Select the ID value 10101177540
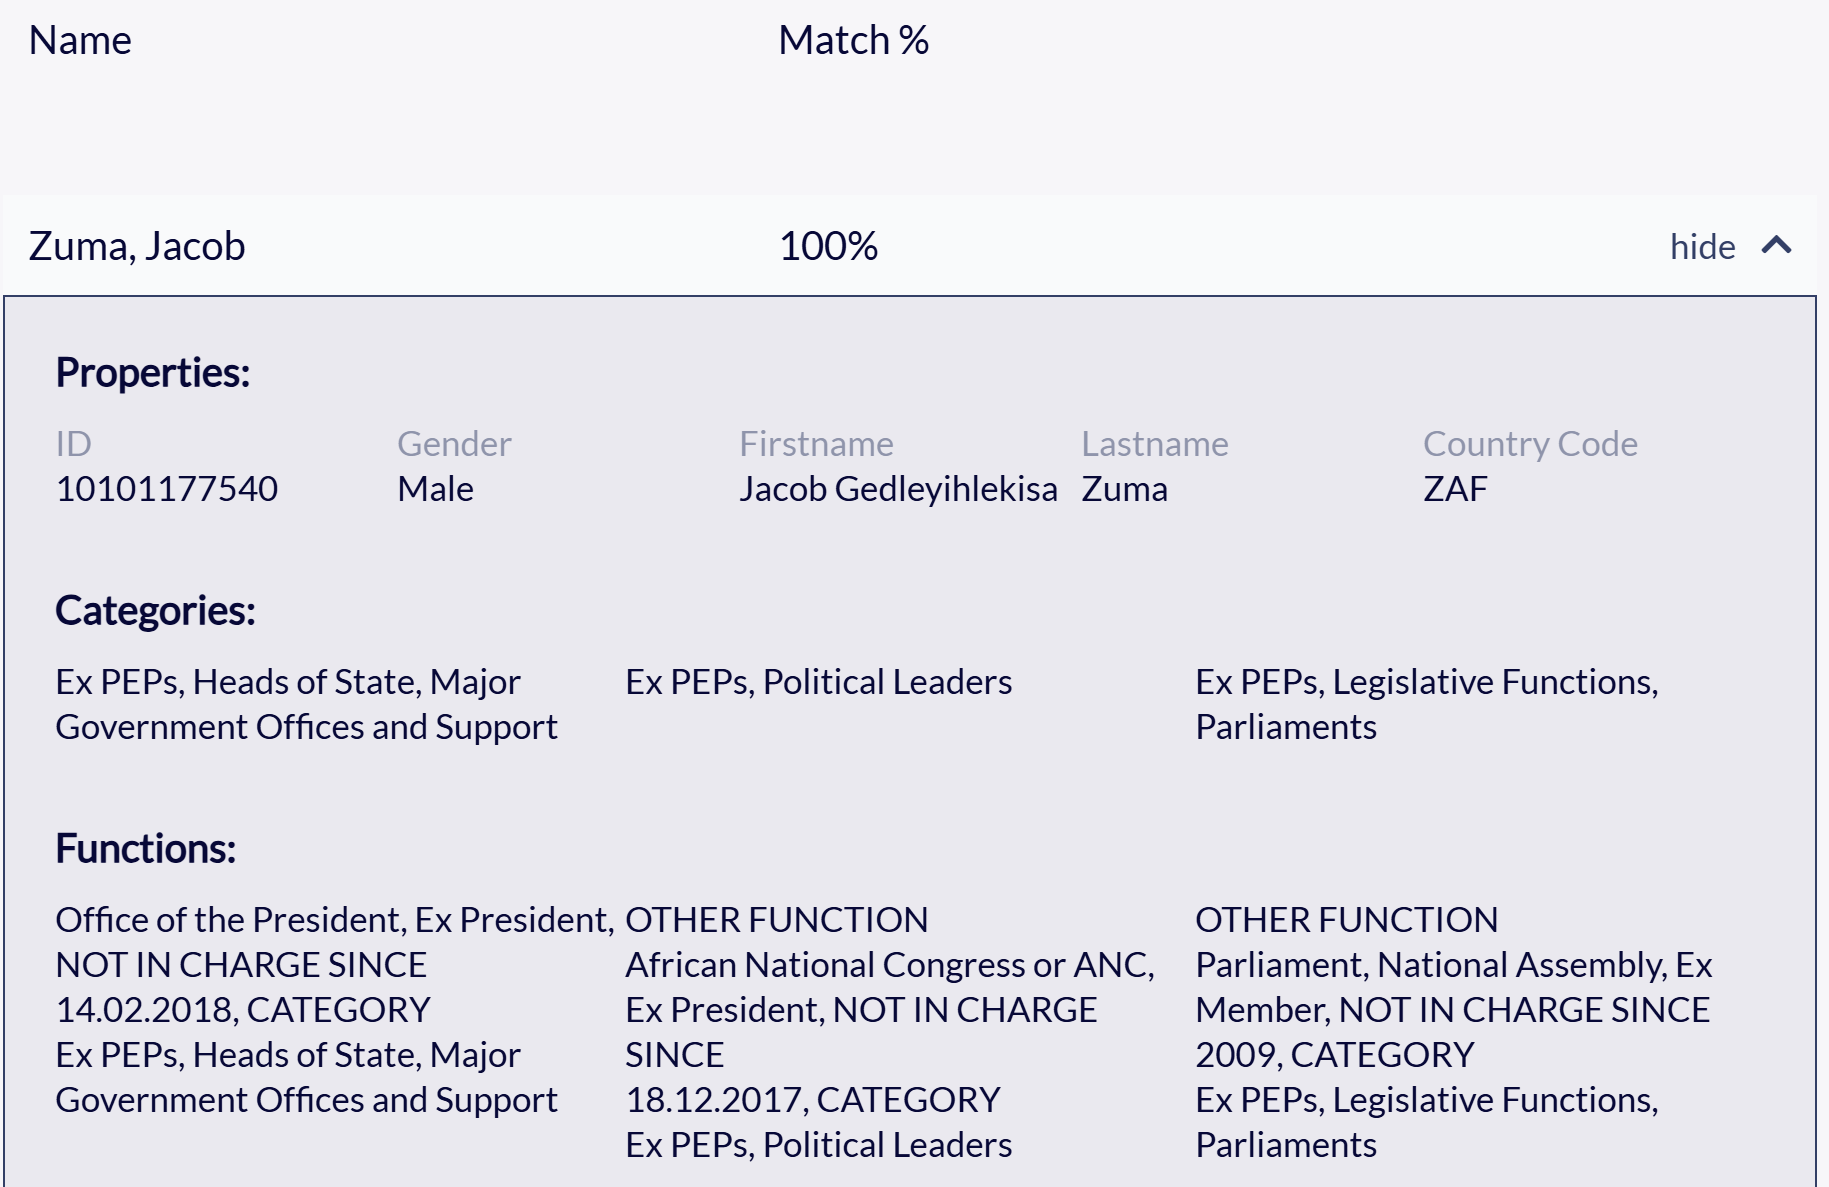This screenshot has height=1187, width=1829. click(x=167, y=489)
